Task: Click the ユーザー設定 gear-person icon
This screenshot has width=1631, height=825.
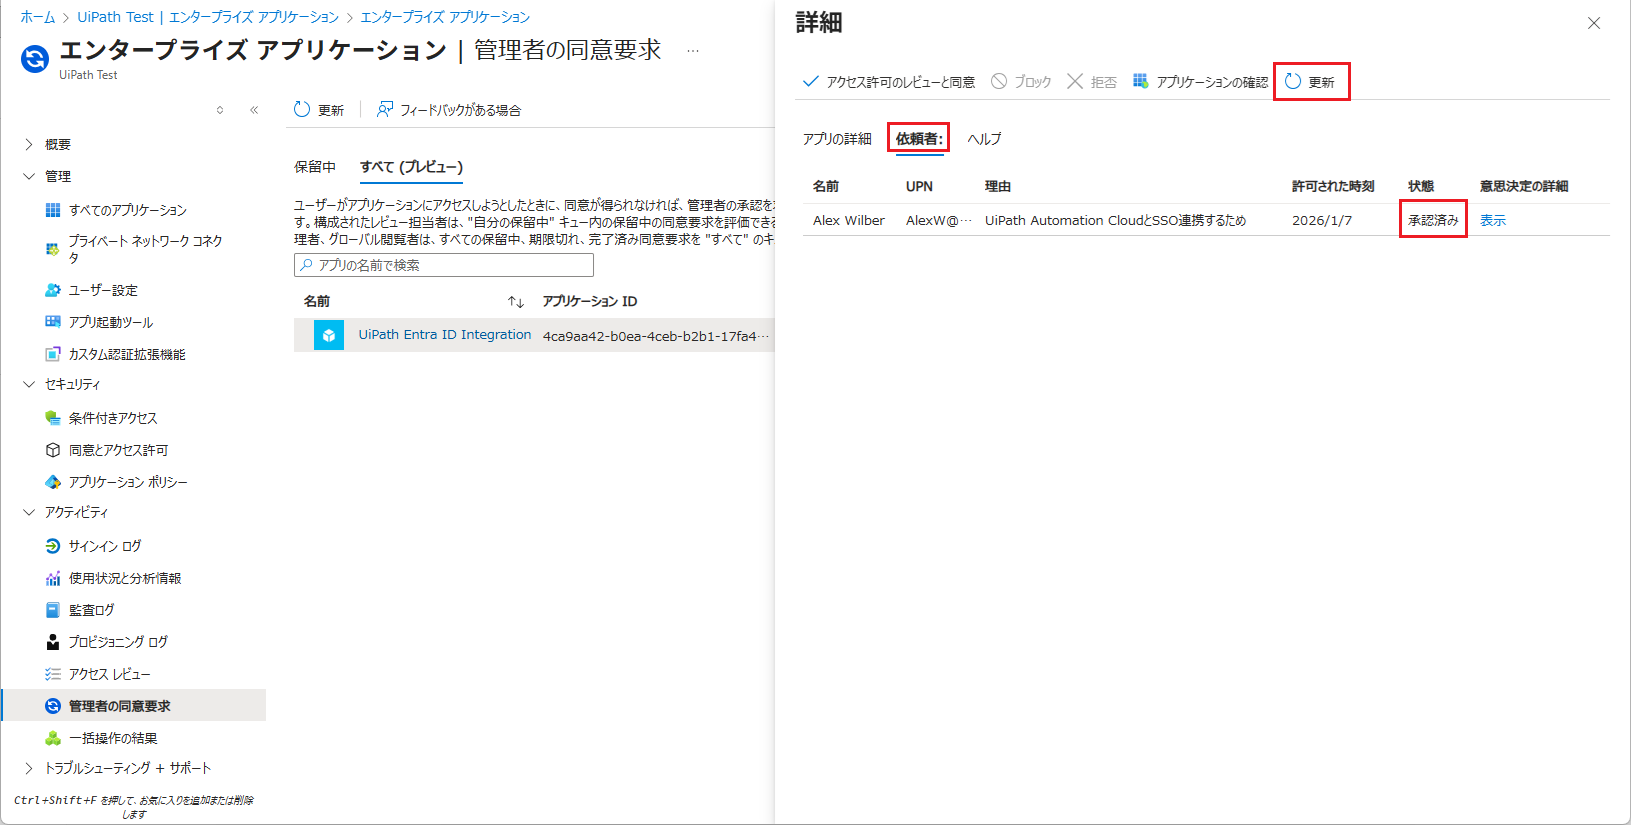Action: coord(53,290)
